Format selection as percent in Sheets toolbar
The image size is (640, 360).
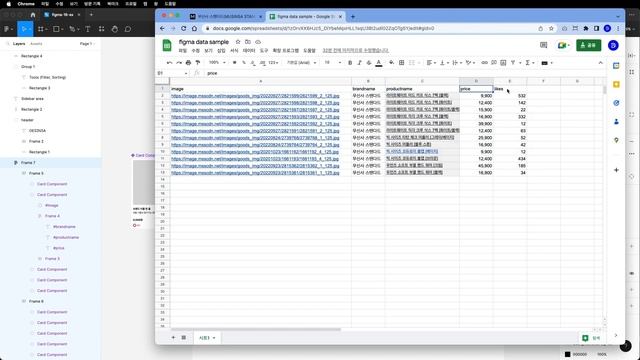244,62
